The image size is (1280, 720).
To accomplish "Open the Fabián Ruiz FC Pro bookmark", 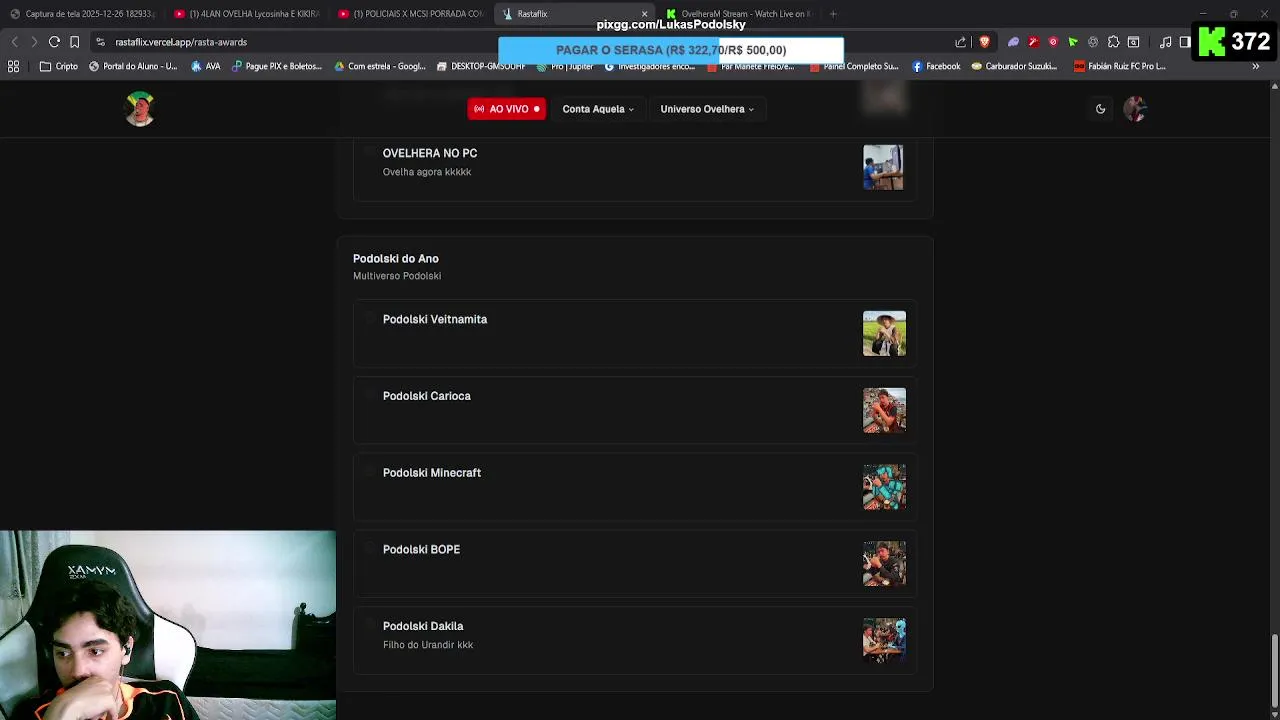I will 1120,66.
